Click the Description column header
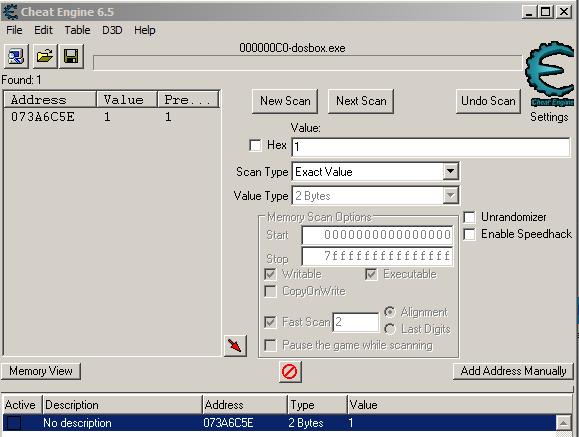The width and height of the screenshot is (579, 437). pos(122,405)
